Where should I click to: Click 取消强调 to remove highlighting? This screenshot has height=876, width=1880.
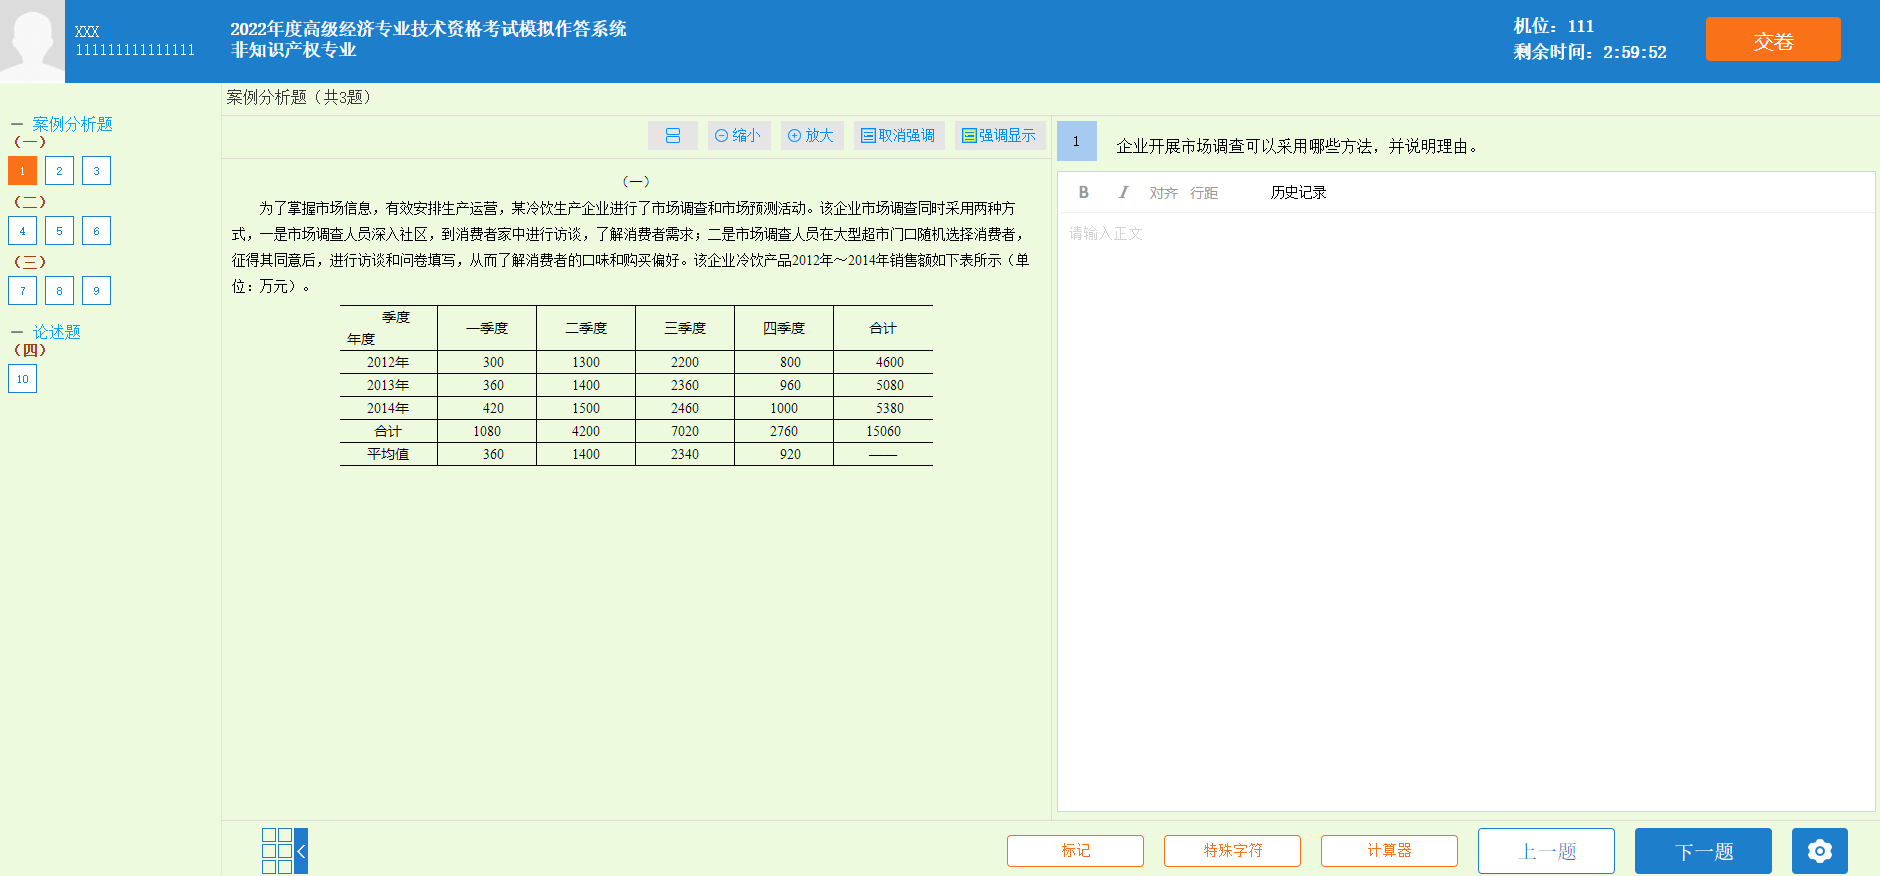[898, 136]
